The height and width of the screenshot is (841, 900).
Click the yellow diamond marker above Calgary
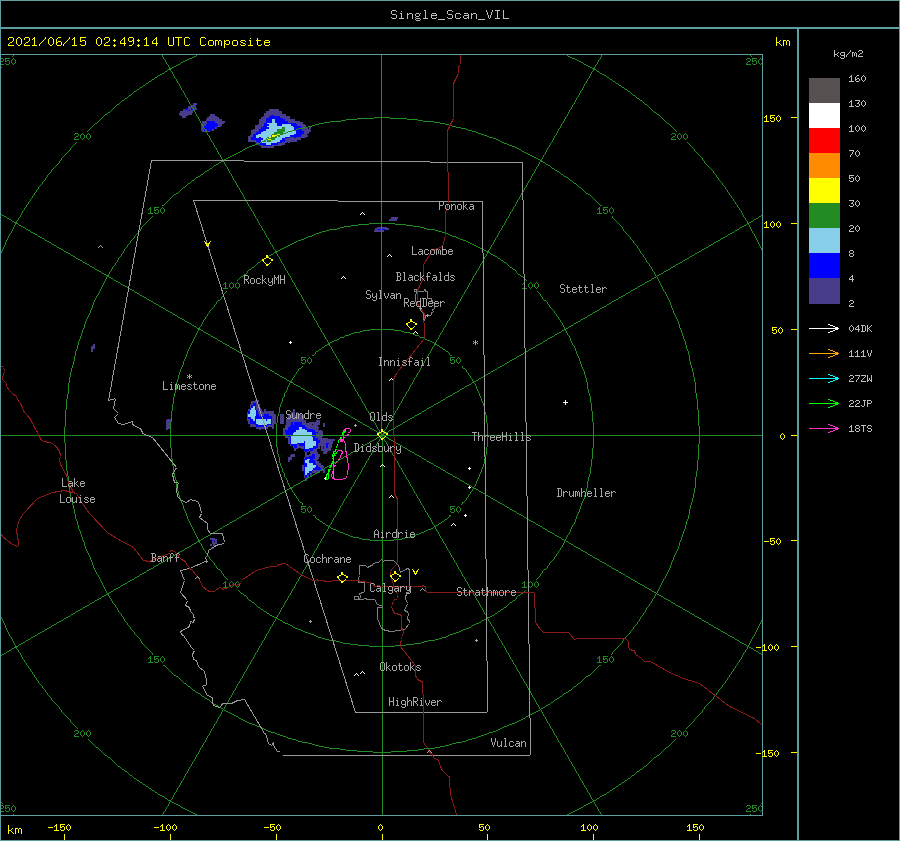[x=395, y=576]
